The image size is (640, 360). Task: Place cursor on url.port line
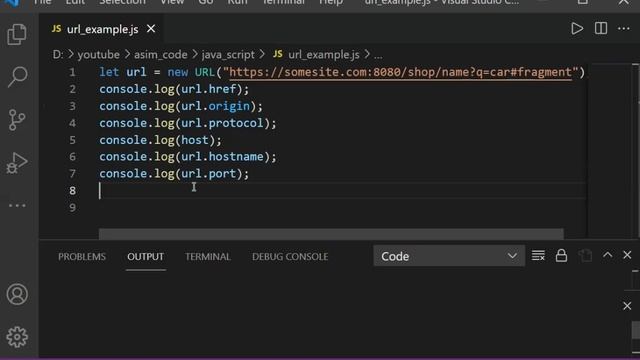[174, 174]
